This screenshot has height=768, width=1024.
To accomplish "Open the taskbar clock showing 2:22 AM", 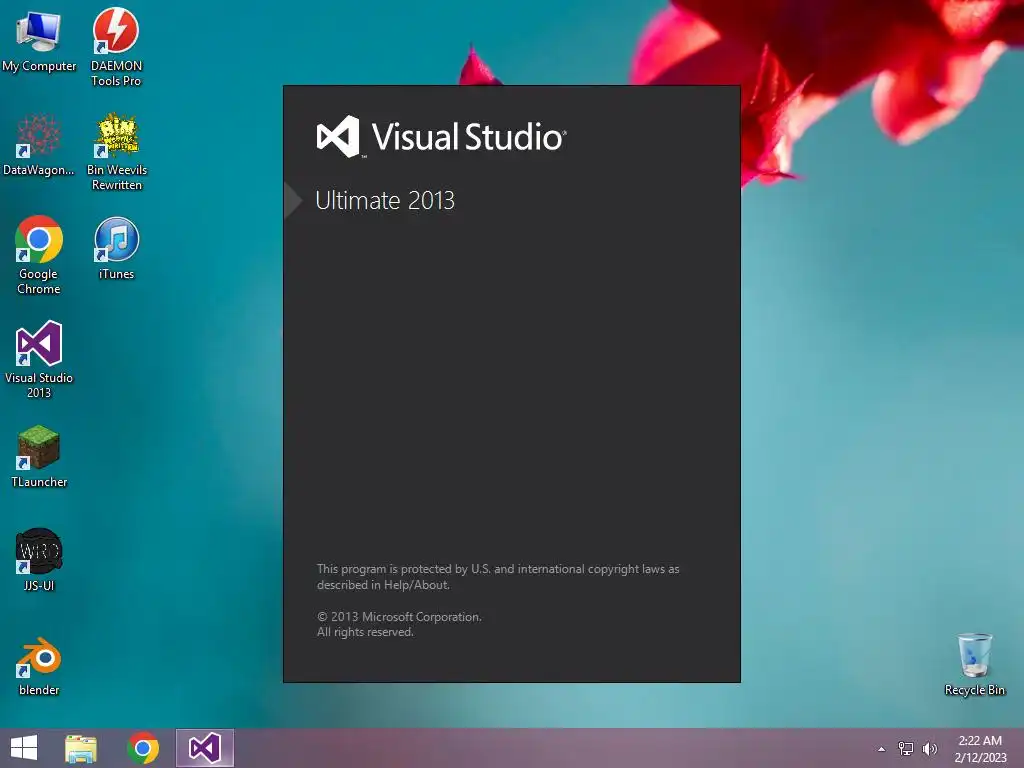I will click(980, 749).
